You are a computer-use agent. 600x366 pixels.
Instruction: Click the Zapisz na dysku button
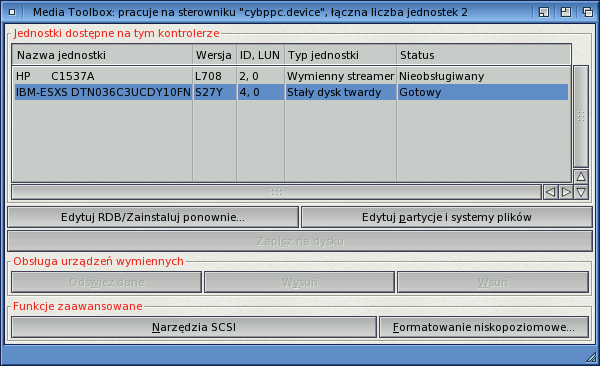pos(300,241)
